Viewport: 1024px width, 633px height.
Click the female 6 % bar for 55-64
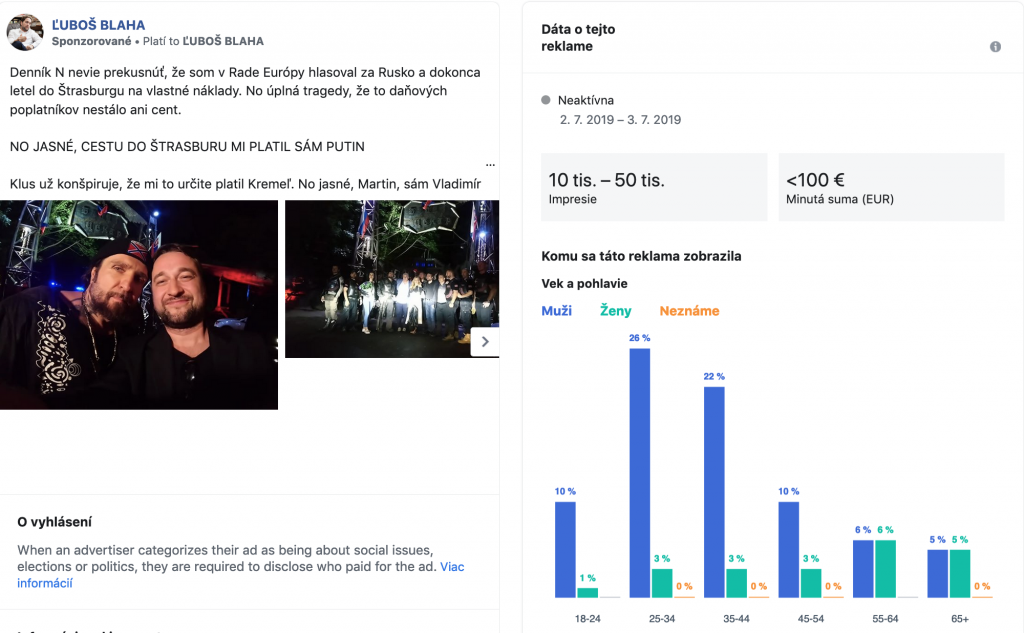pyautogui.click(x=886, y=569)
